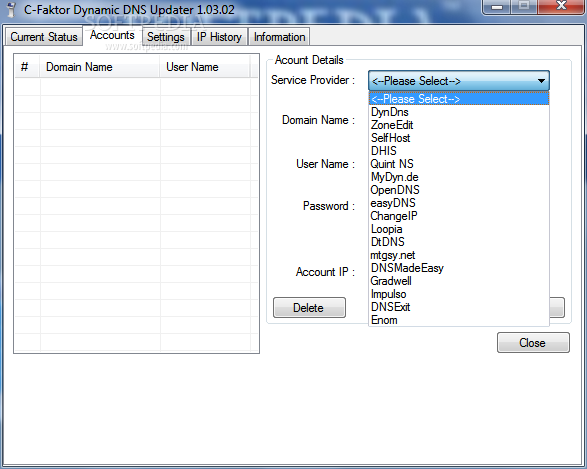Select DNSMadeEasy from the list
Screen dimensions: 587x469
(x=459, y=268)
